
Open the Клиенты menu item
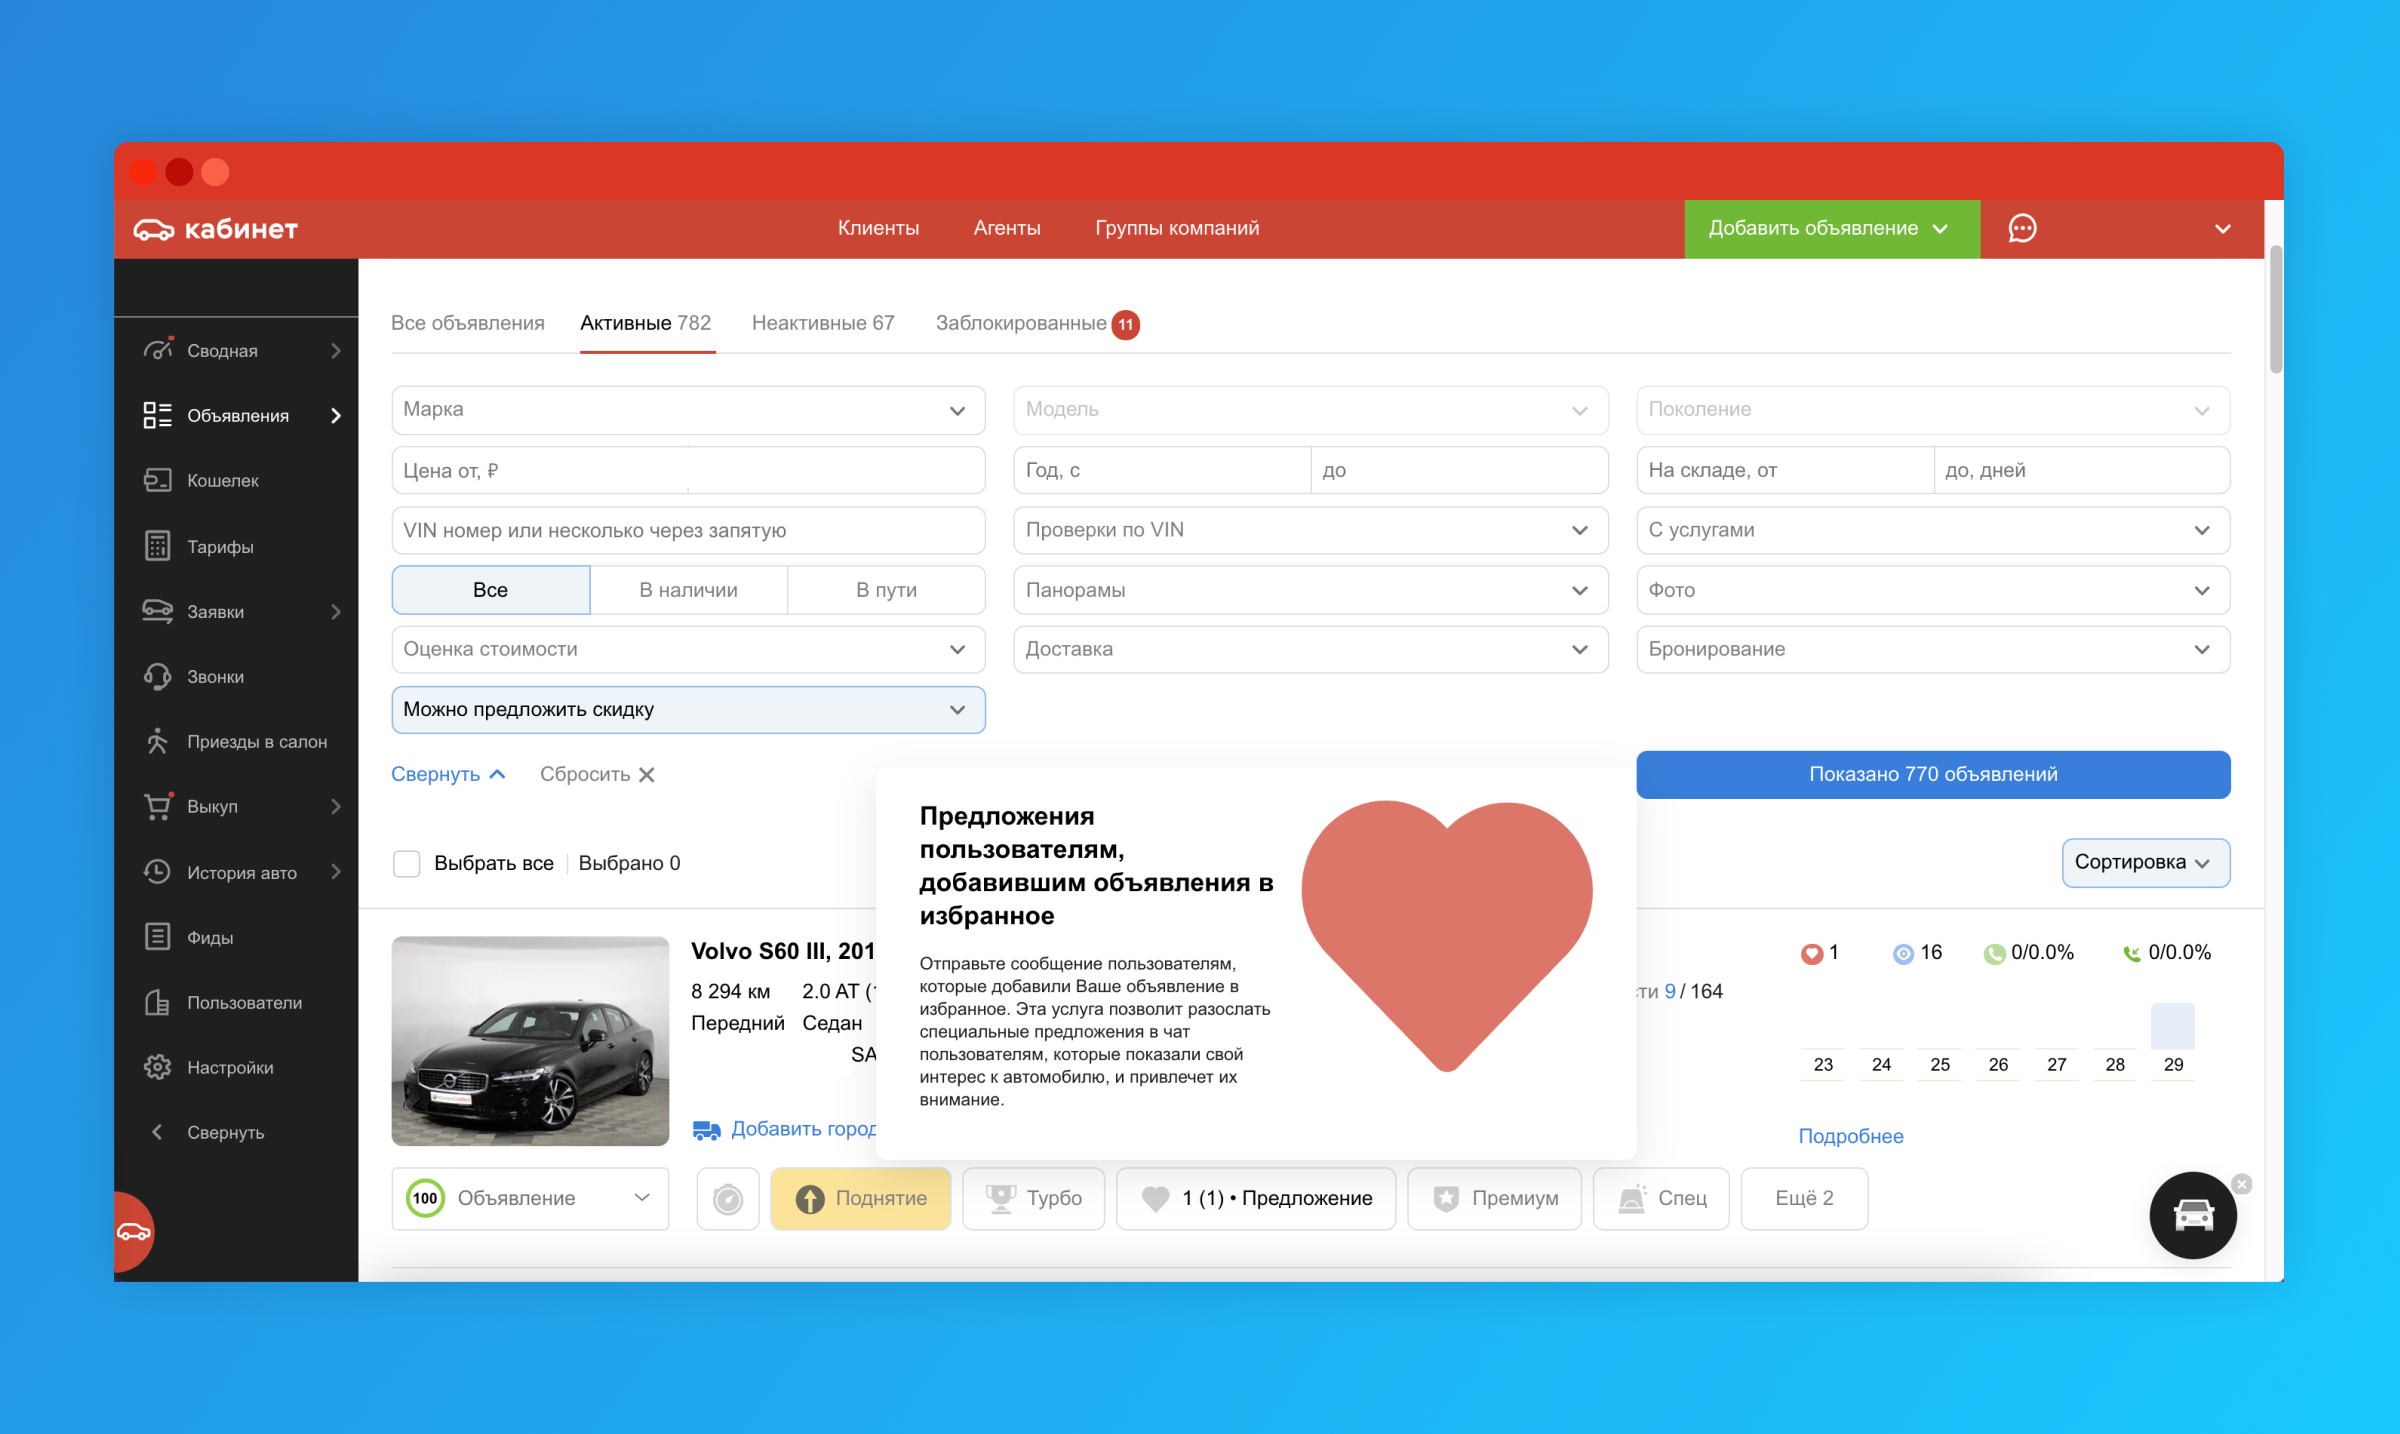pos(879,228)
